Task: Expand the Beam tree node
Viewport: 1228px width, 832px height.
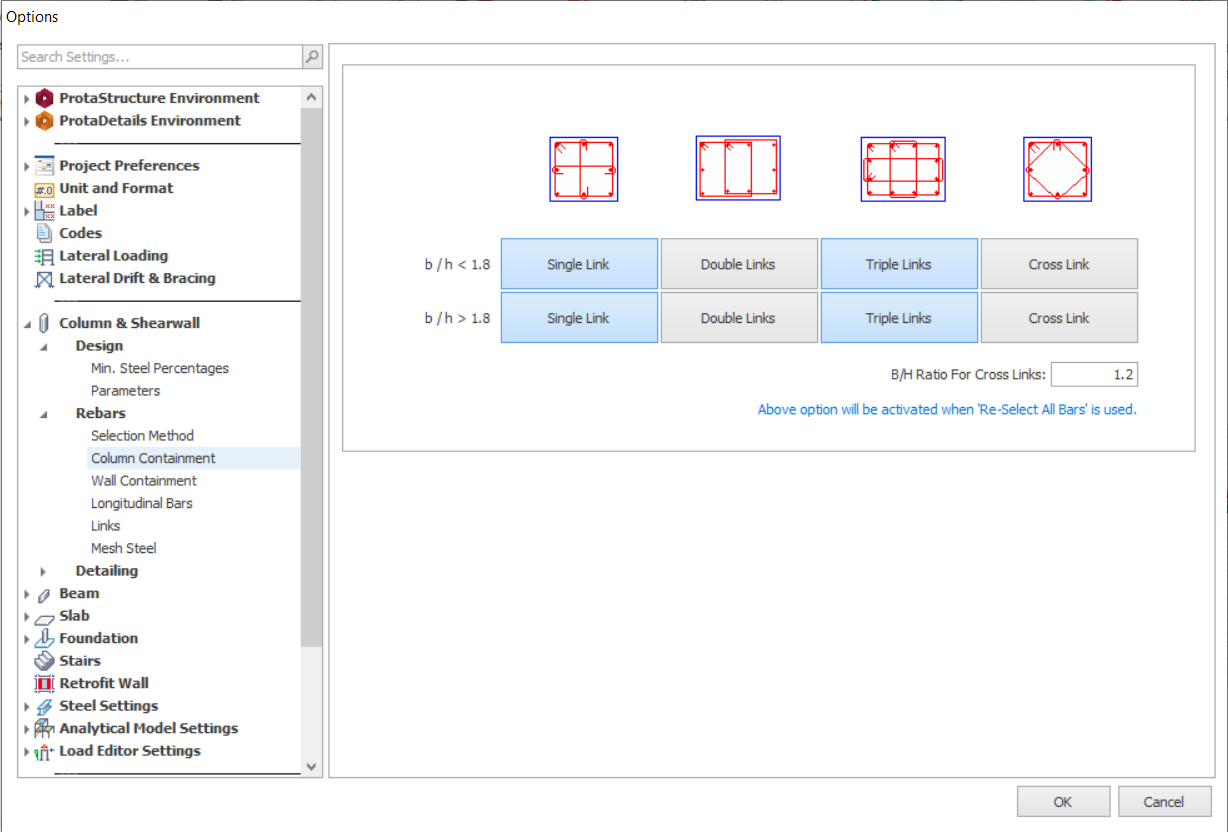Action: (x=27, y=594)
